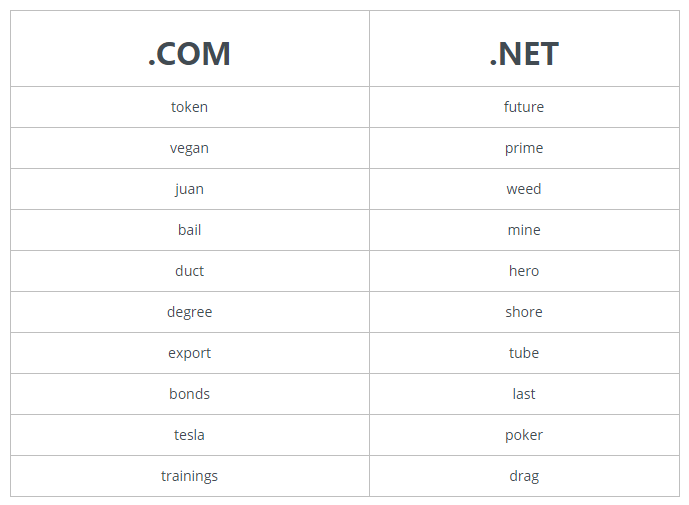689x505 pixels.
Task: Select the 'duct' cell
Action: [189, 271]
